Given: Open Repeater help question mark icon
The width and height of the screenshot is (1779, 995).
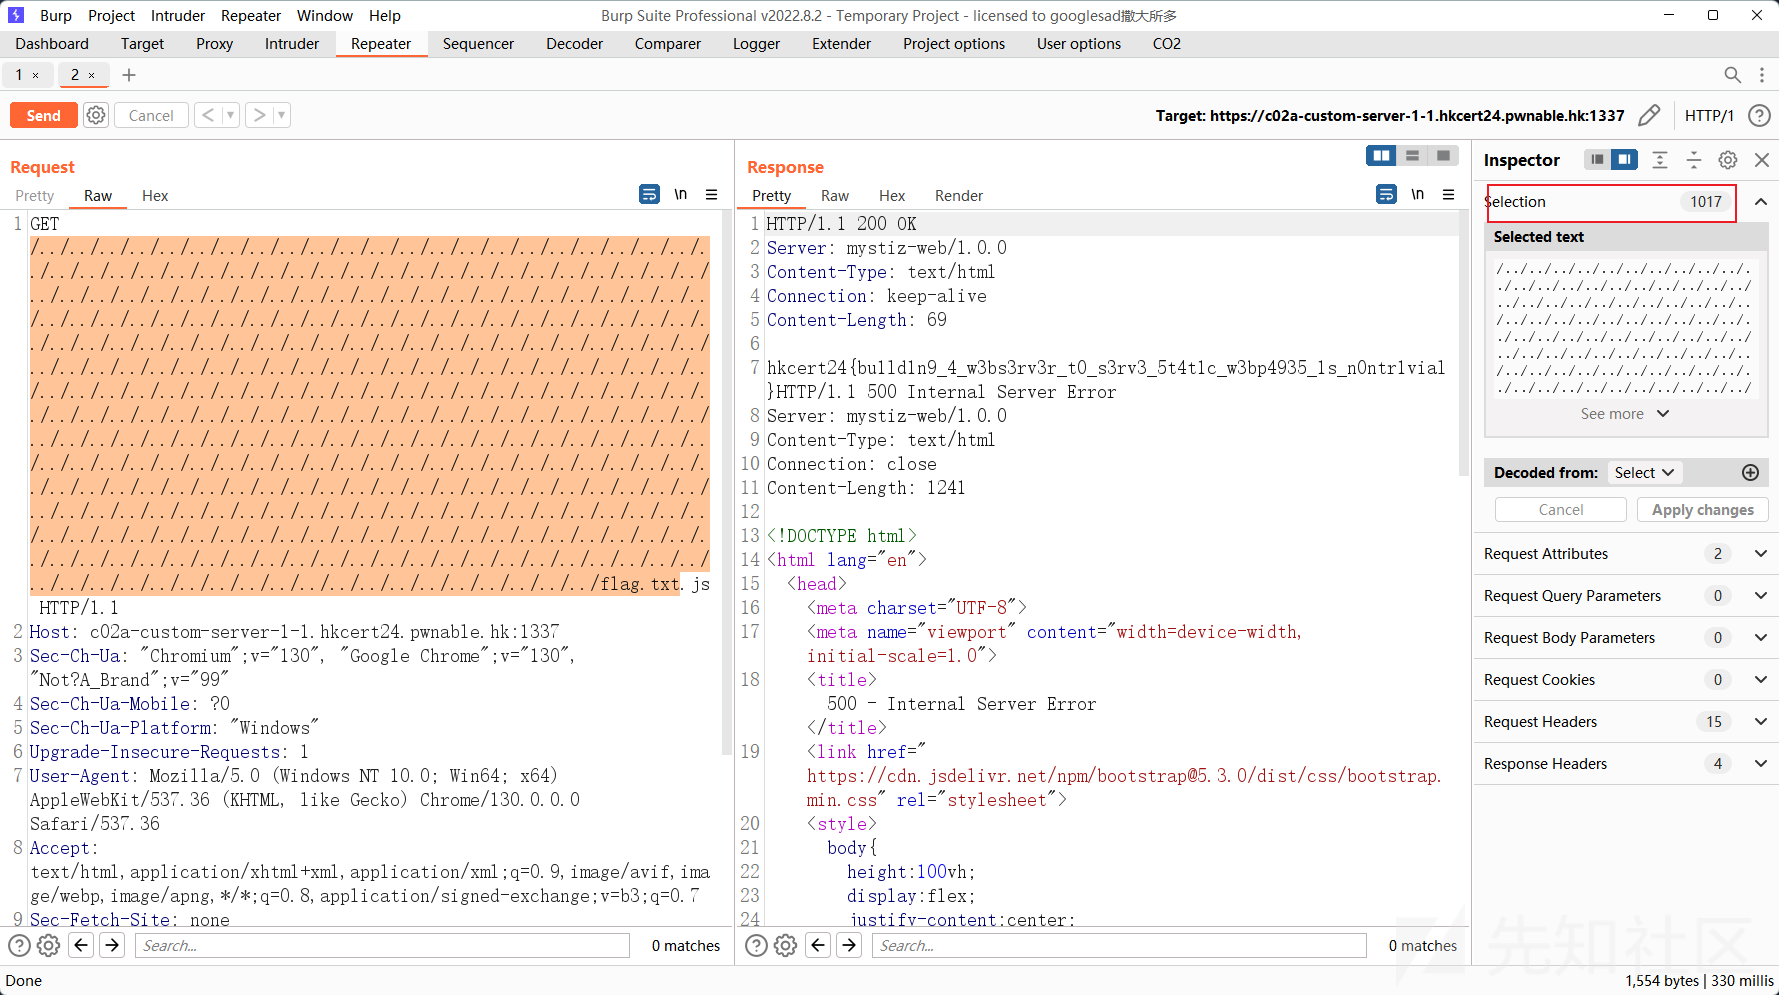Looking at the screenshot, I should tap(1759, 115).
